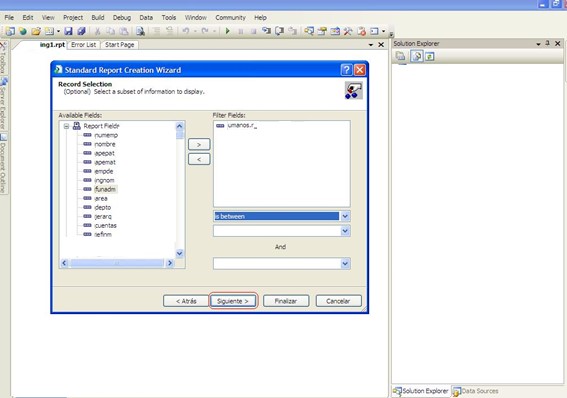
Task: Open the 'is between' condition dropdown
Action: [x=345, y=216]
